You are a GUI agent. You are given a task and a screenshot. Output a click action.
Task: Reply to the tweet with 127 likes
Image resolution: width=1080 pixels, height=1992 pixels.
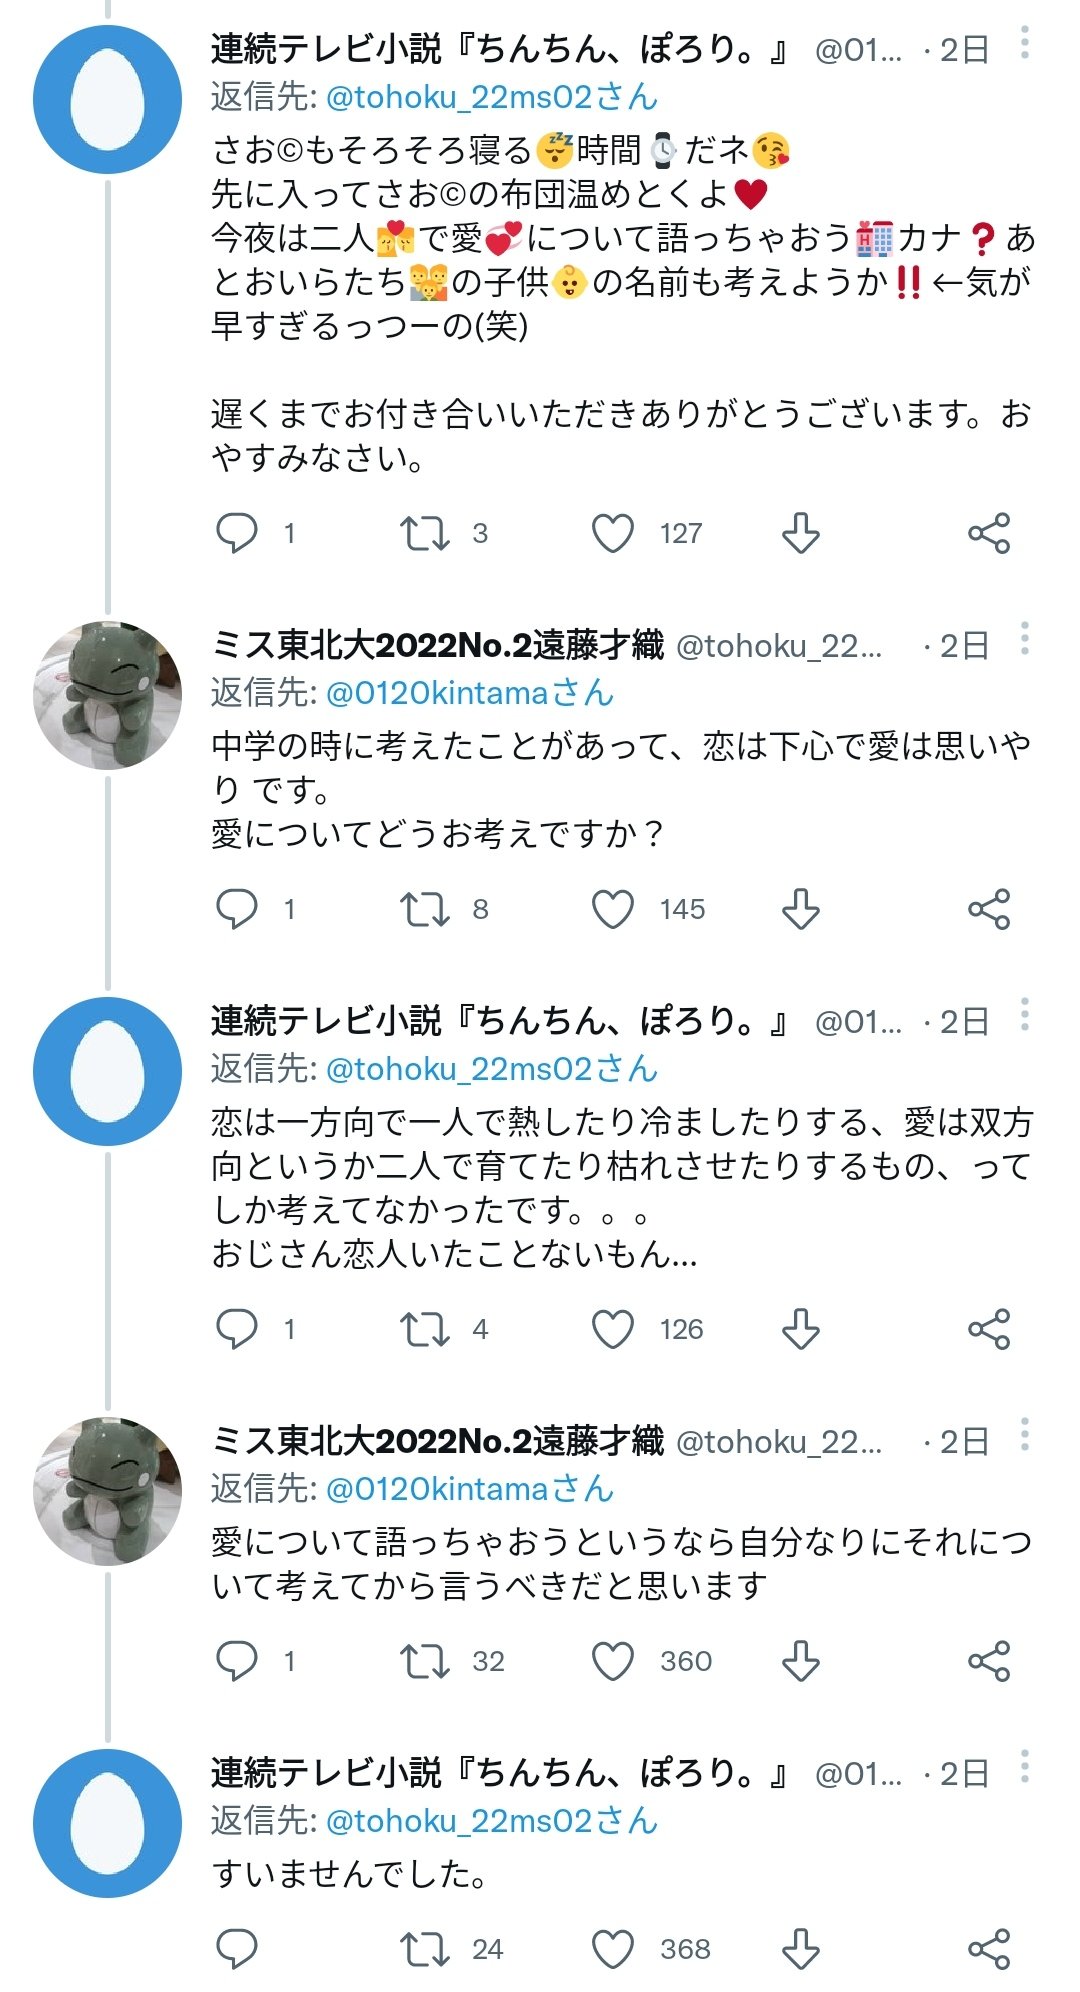point(237,533)
